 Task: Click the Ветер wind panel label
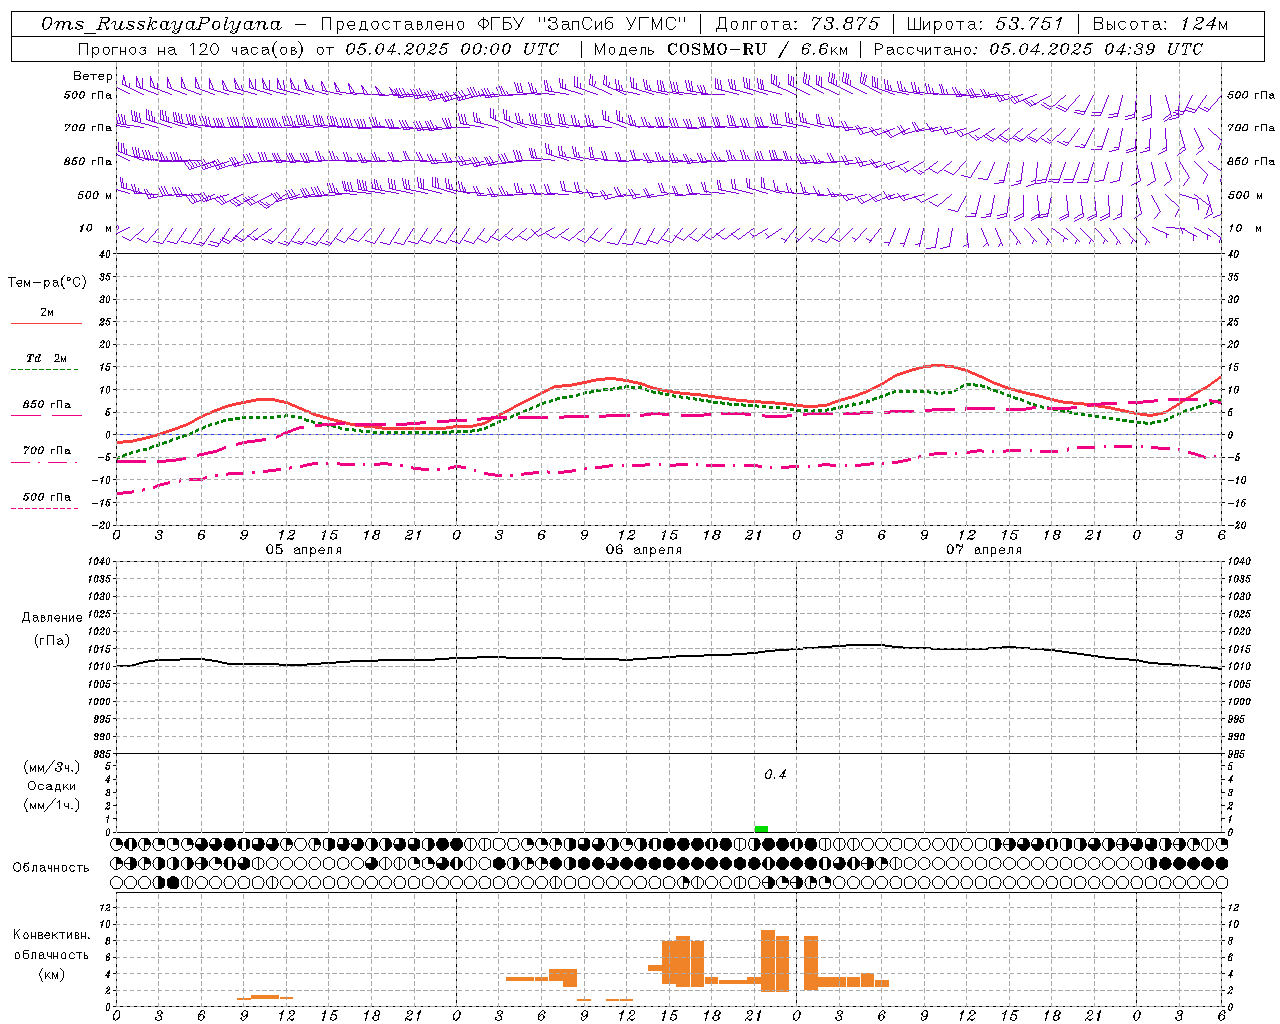coord(92,76)
